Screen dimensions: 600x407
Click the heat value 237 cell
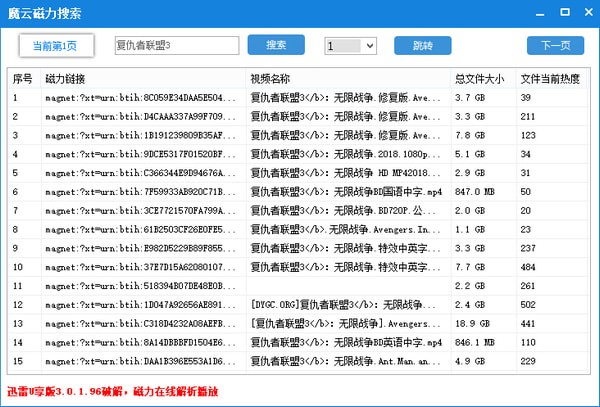(528, 248)
